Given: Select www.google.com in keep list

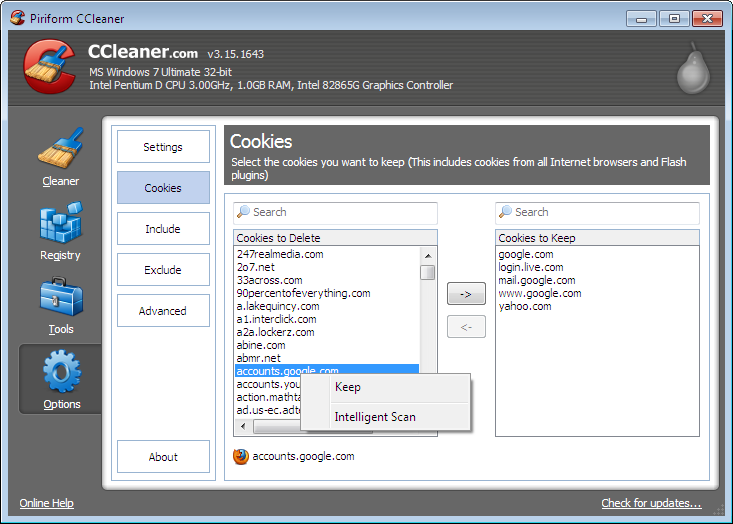Looking at the screenshot, I should (x=540, y=294).
